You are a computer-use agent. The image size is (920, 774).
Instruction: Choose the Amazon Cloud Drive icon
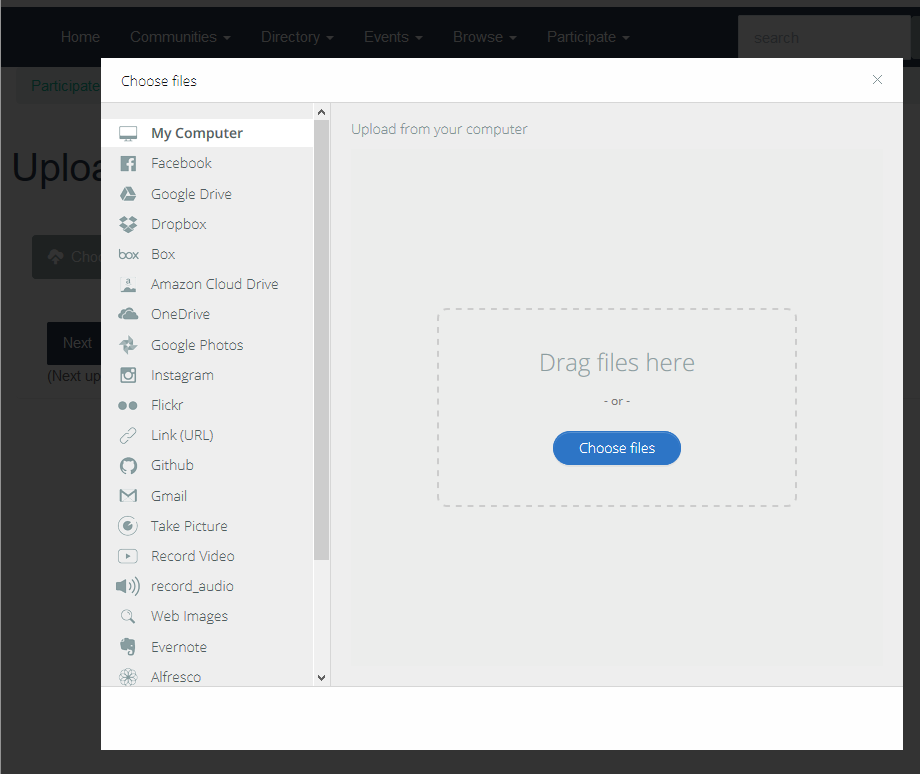pyautogui.click(x=128, y=285)
